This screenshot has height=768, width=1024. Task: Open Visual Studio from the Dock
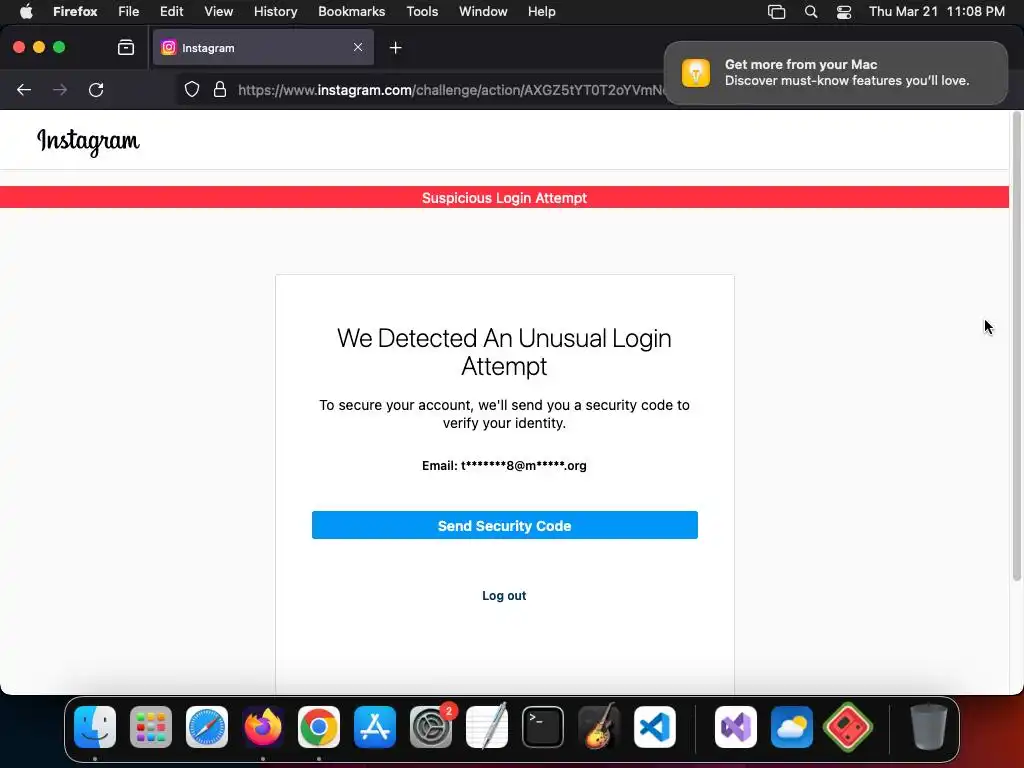pos(736,726)
